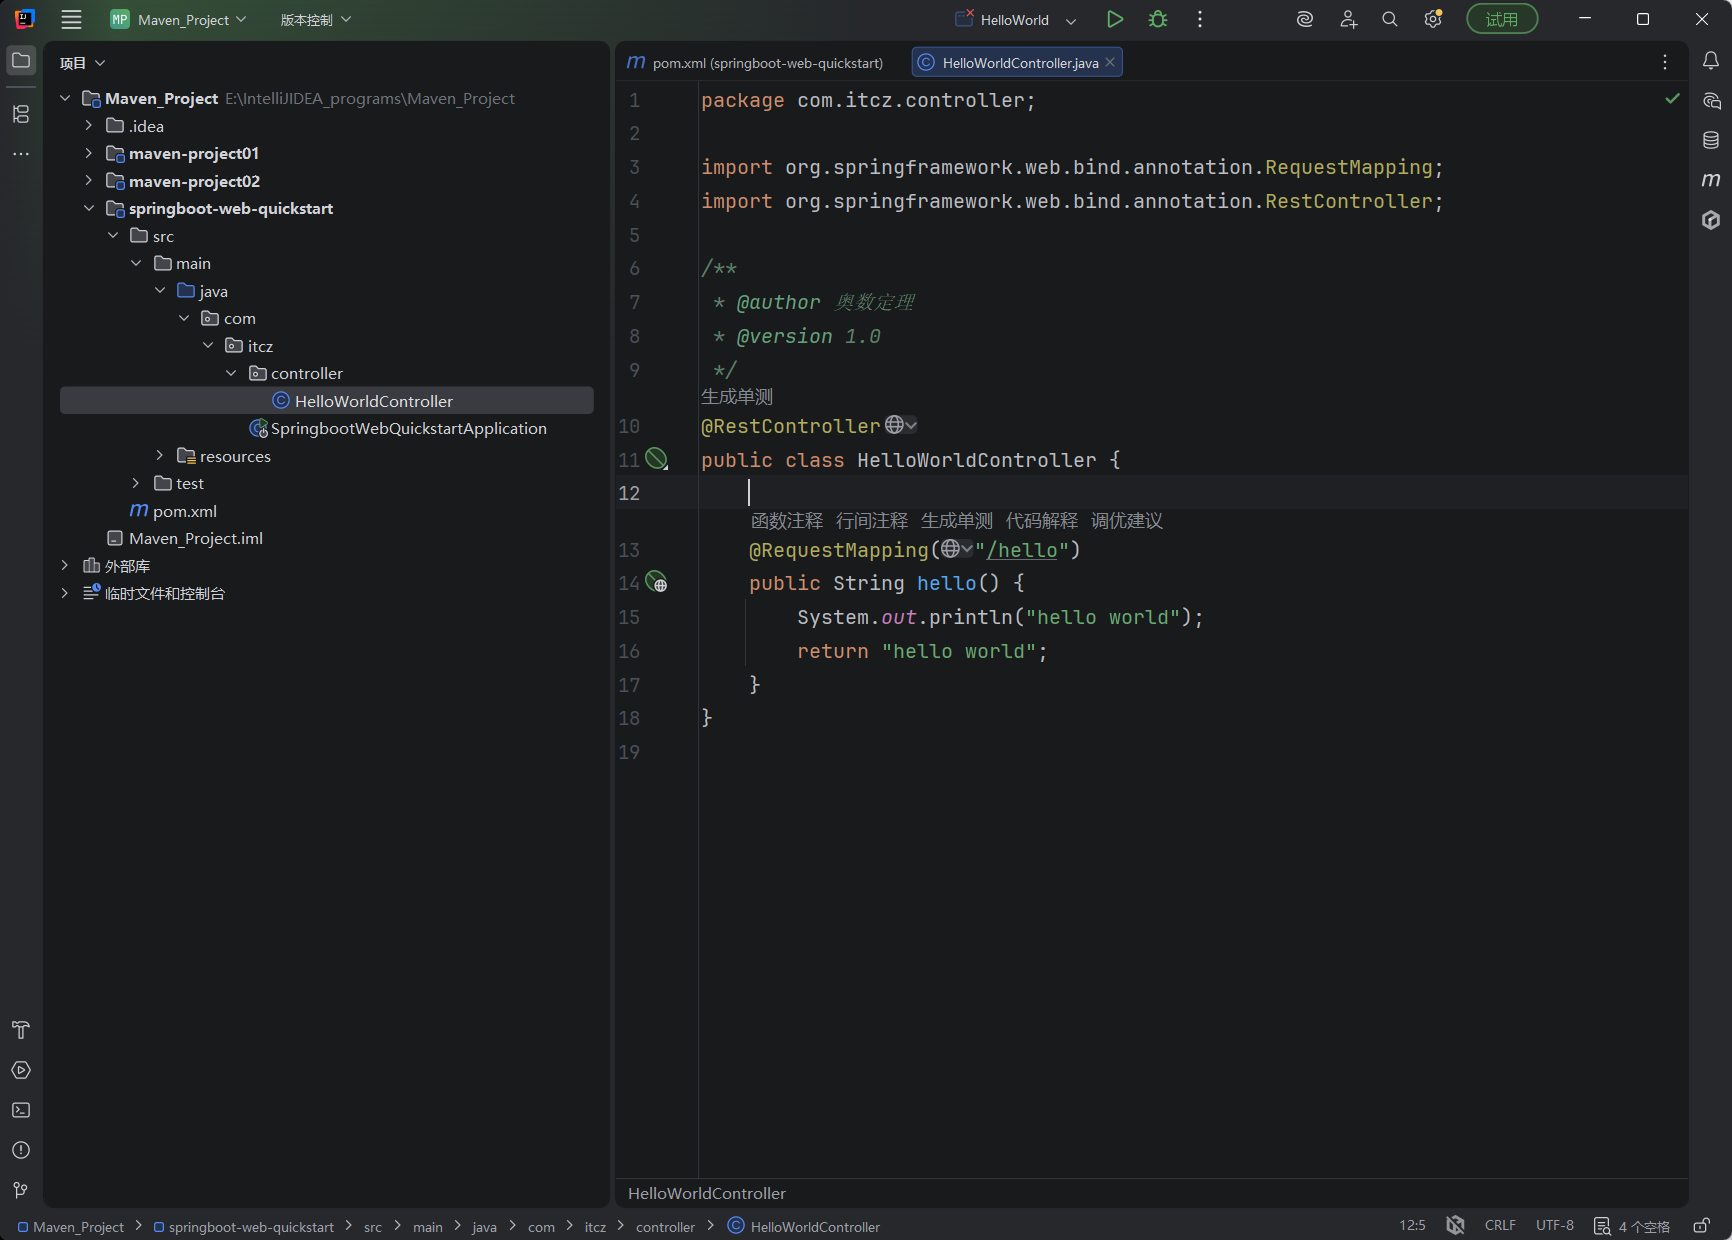Open the hexagon plugin tool window on right bar
1732x1240 pixels.
pyautogui.click(x=1711, y=220)
